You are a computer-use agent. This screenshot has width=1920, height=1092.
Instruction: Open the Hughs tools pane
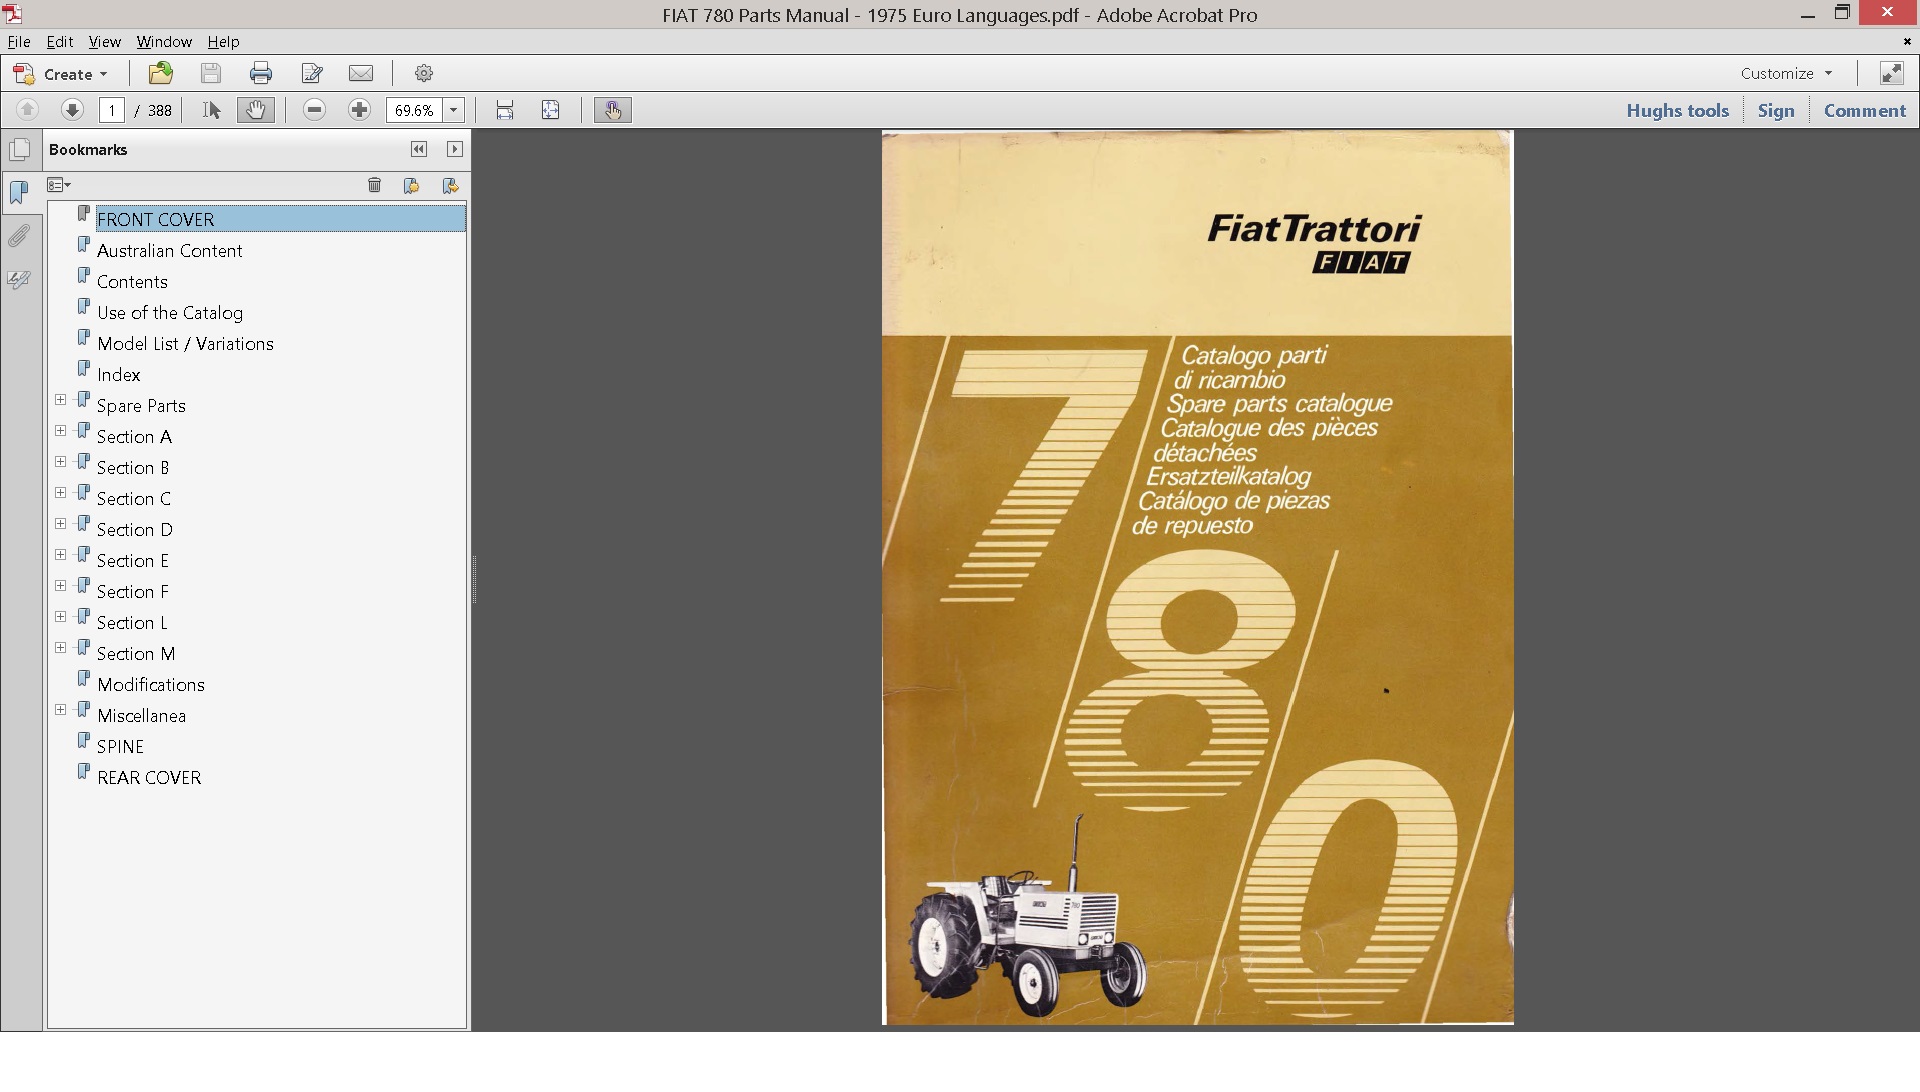click(1677, 111)
